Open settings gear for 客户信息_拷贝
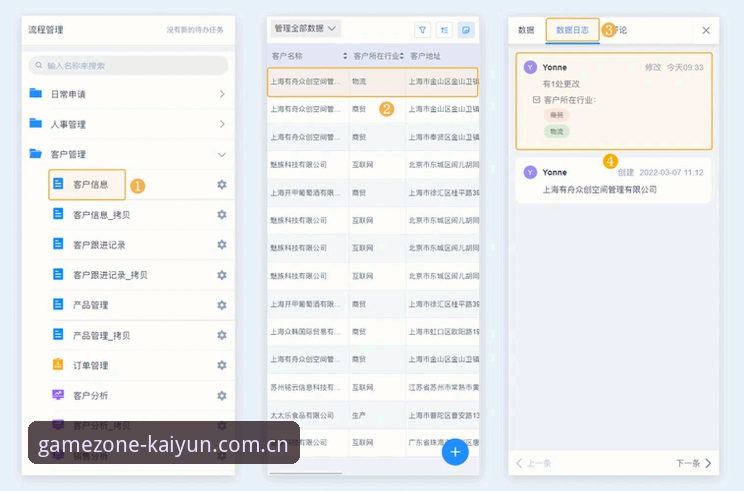The height and width of the screenshot is (491, 744). point(222,214)
